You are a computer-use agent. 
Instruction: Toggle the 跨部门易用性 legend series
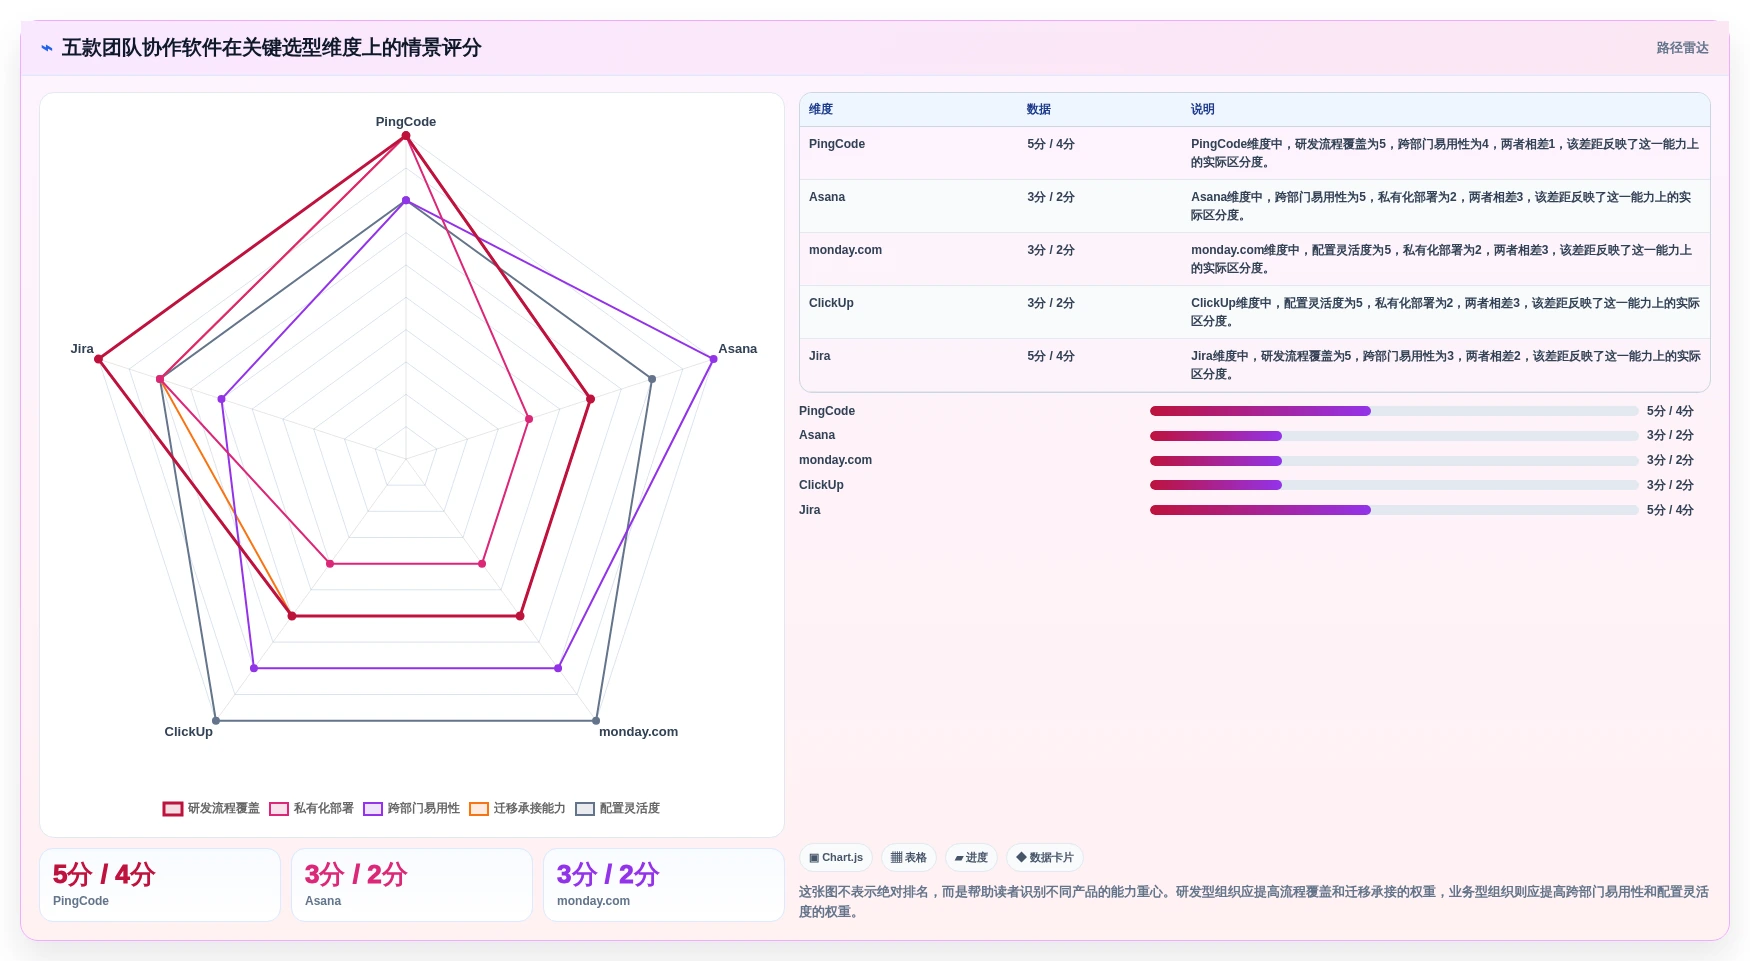[411, 808]
